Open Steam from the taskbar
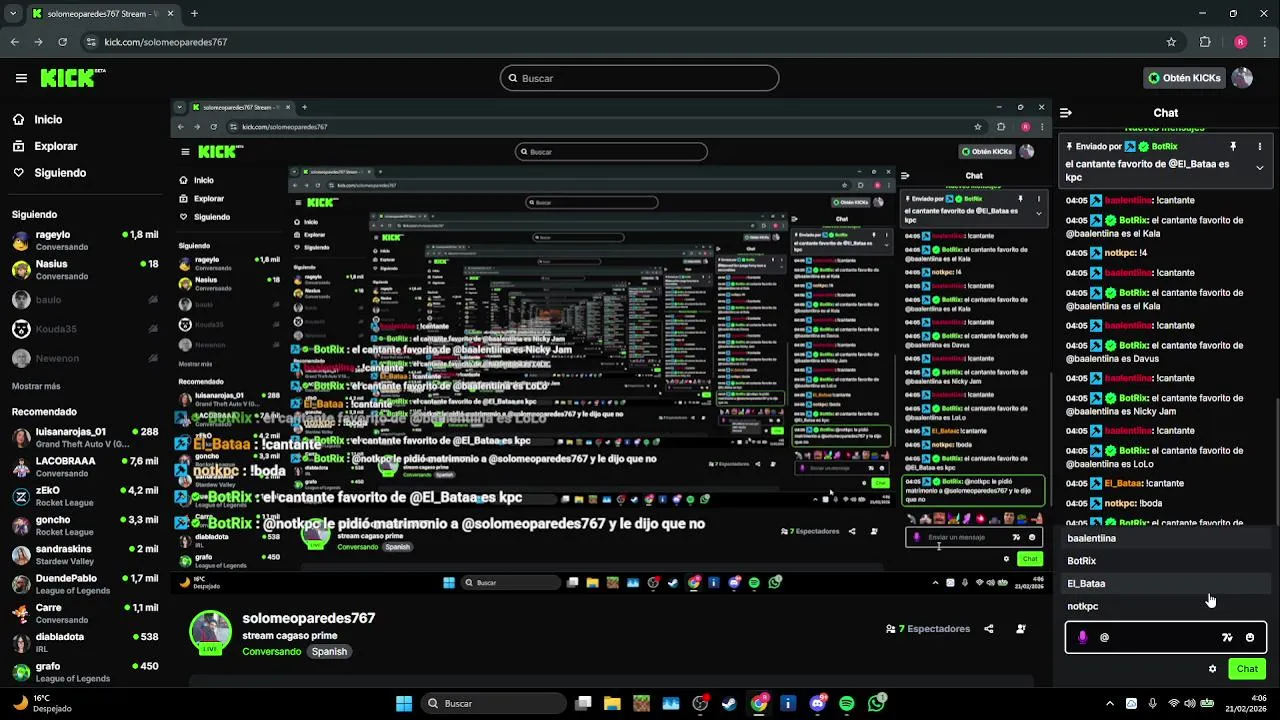Image resolution: width=1280 pixels, height=720 pixels. 729,704
